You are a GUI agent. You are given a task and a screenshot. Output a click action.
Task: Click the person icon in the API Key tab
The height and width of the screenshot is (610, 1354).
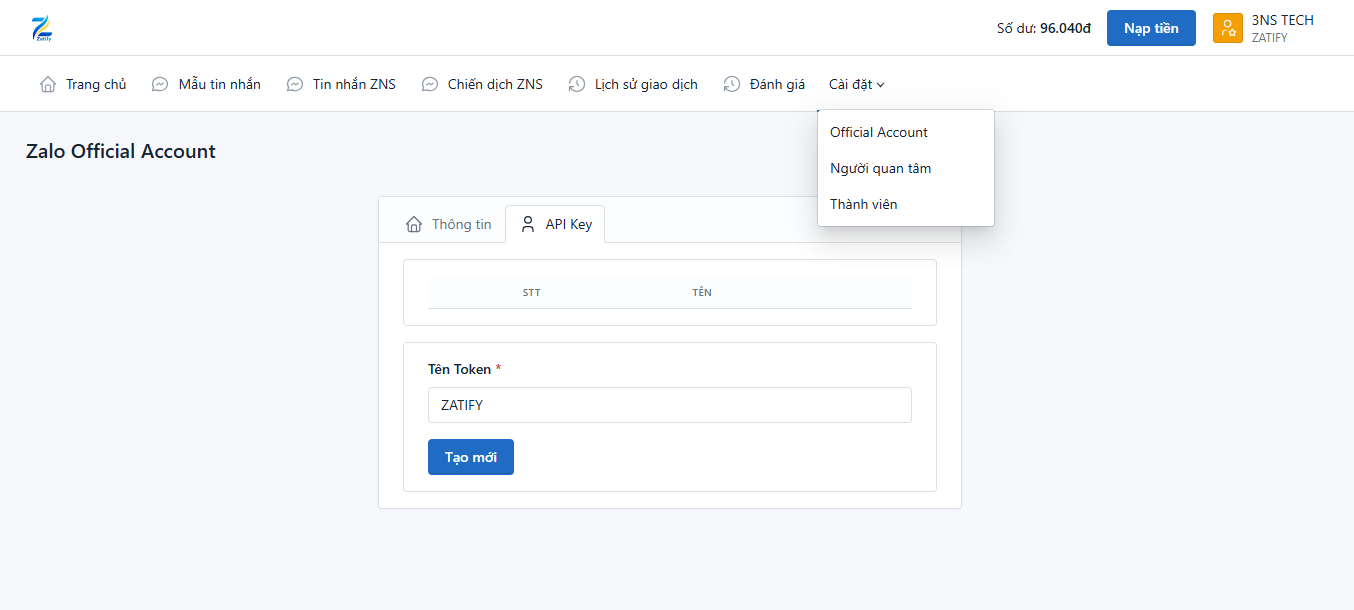click(x=528, y=224)
